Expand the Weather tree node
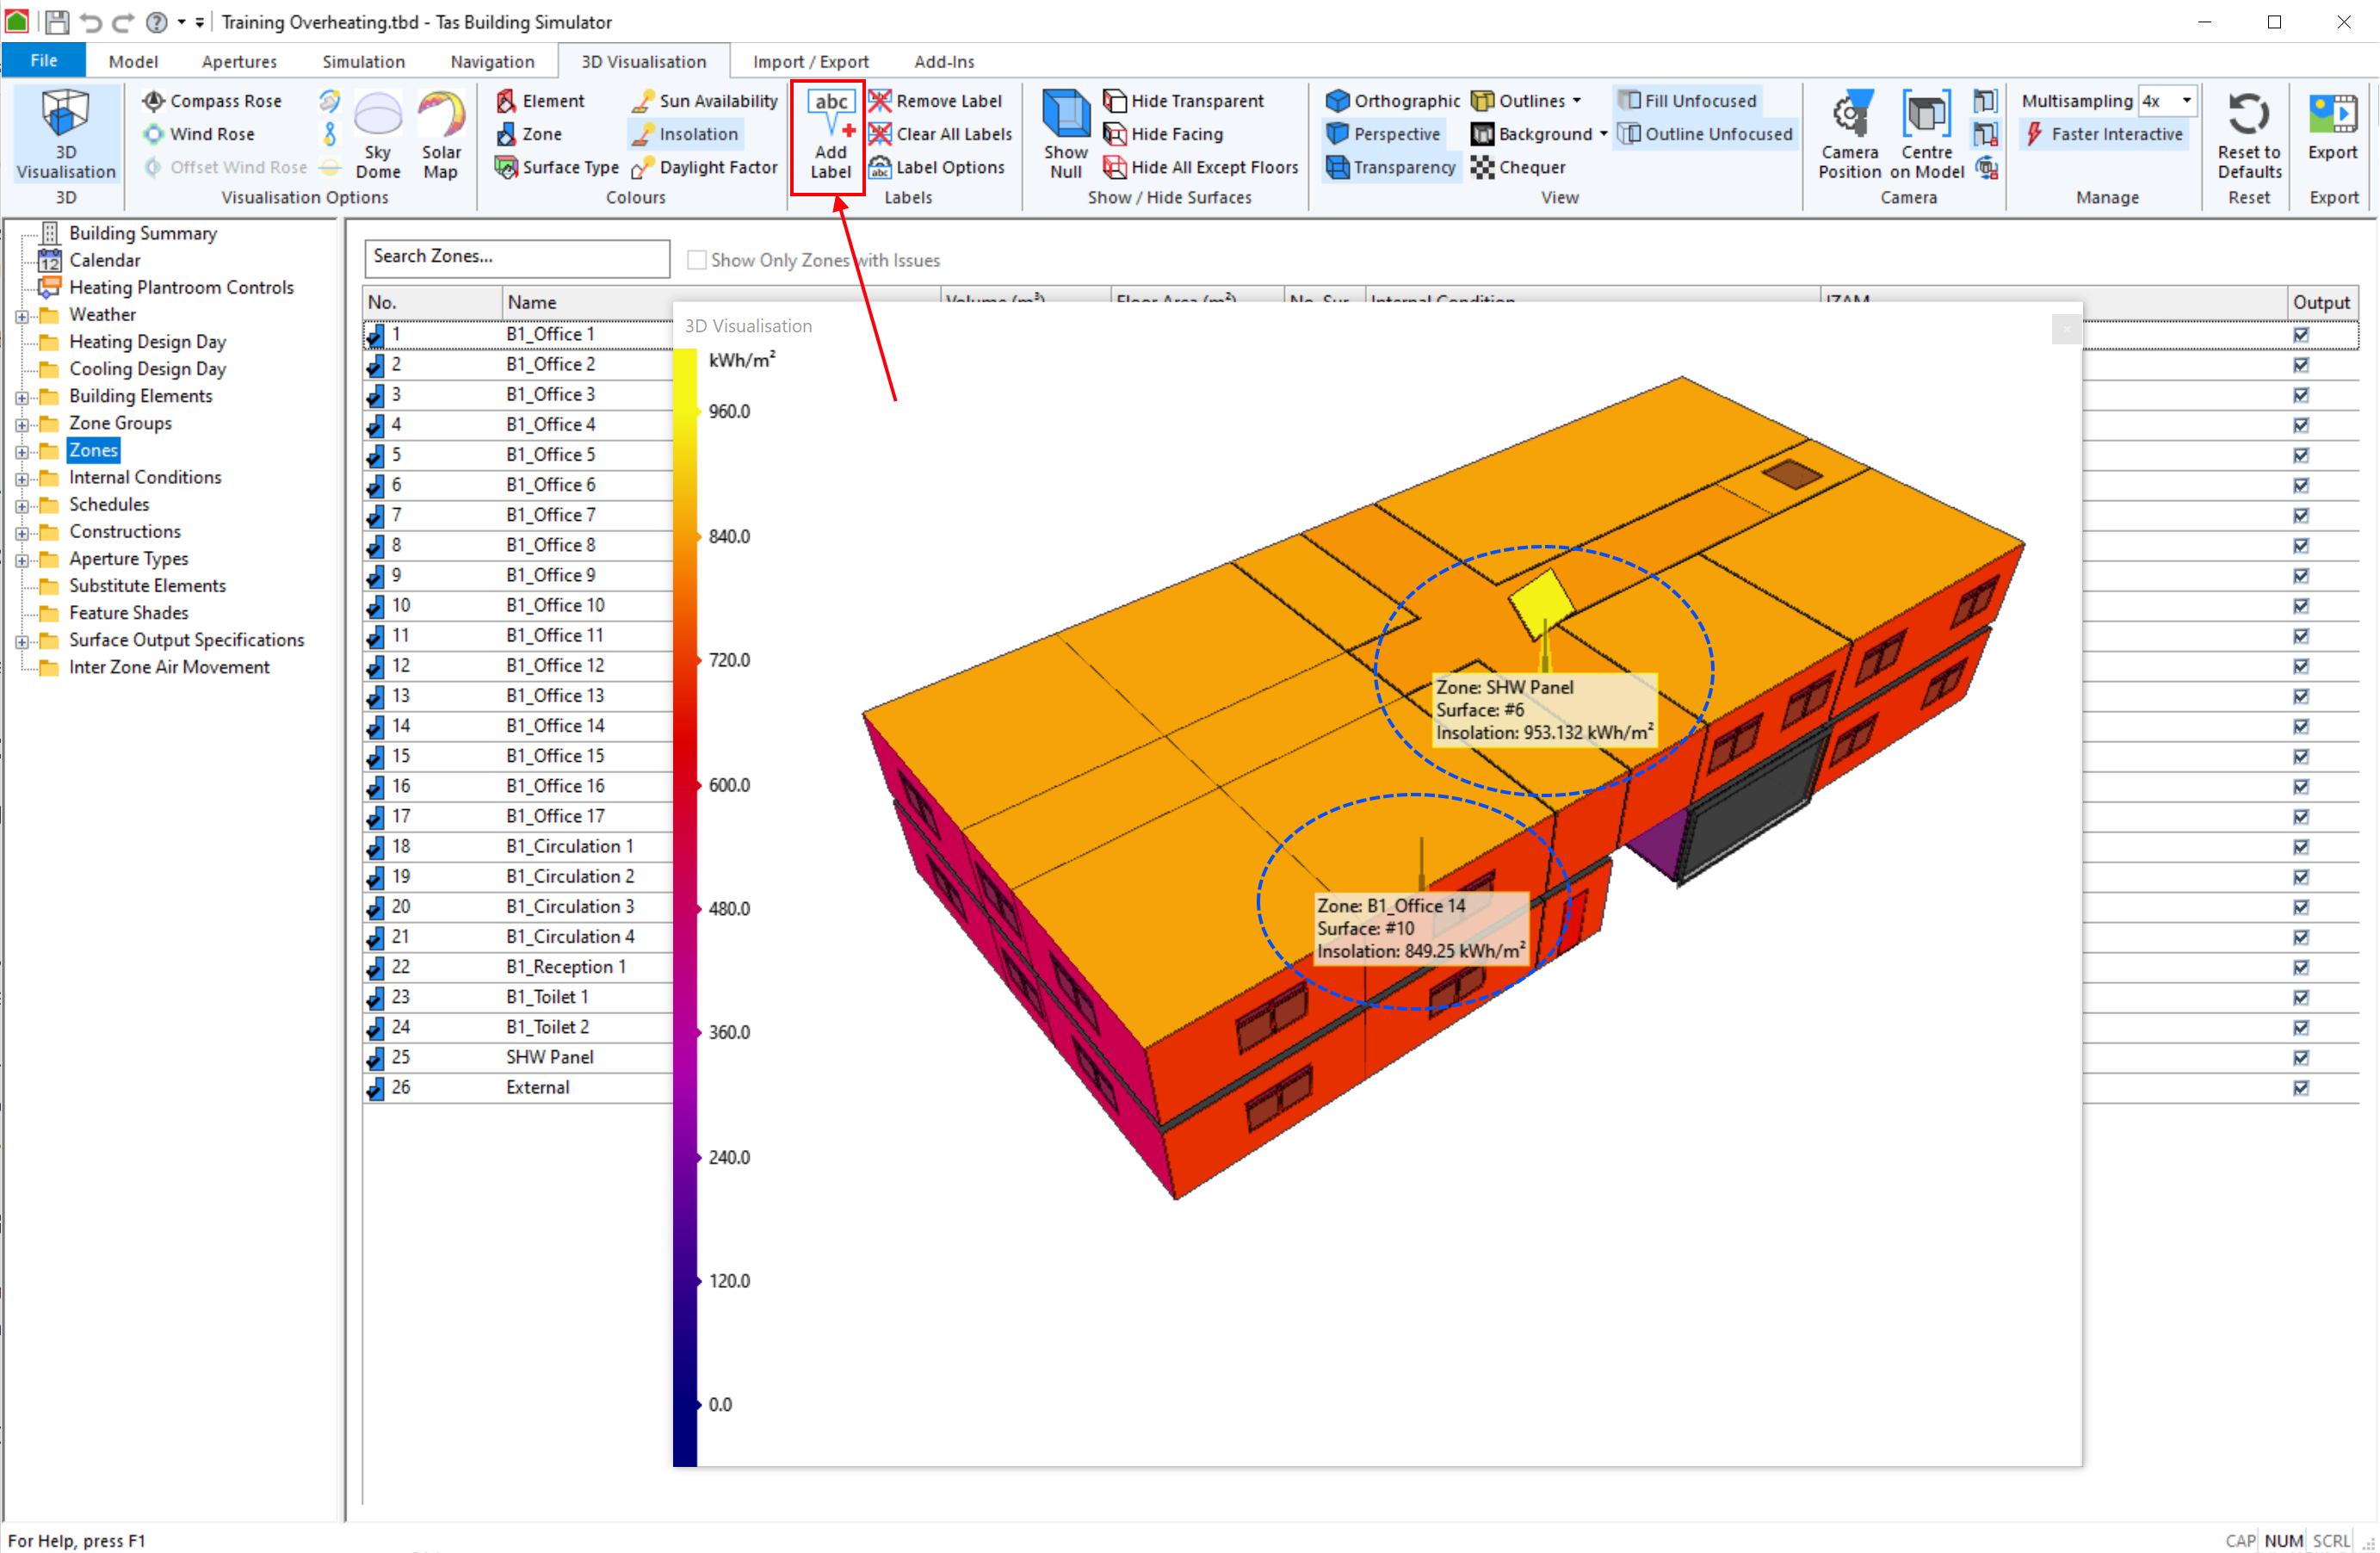Image resolution: width=2380 pixels, height=1553 pixels. [x=22, y=316]
